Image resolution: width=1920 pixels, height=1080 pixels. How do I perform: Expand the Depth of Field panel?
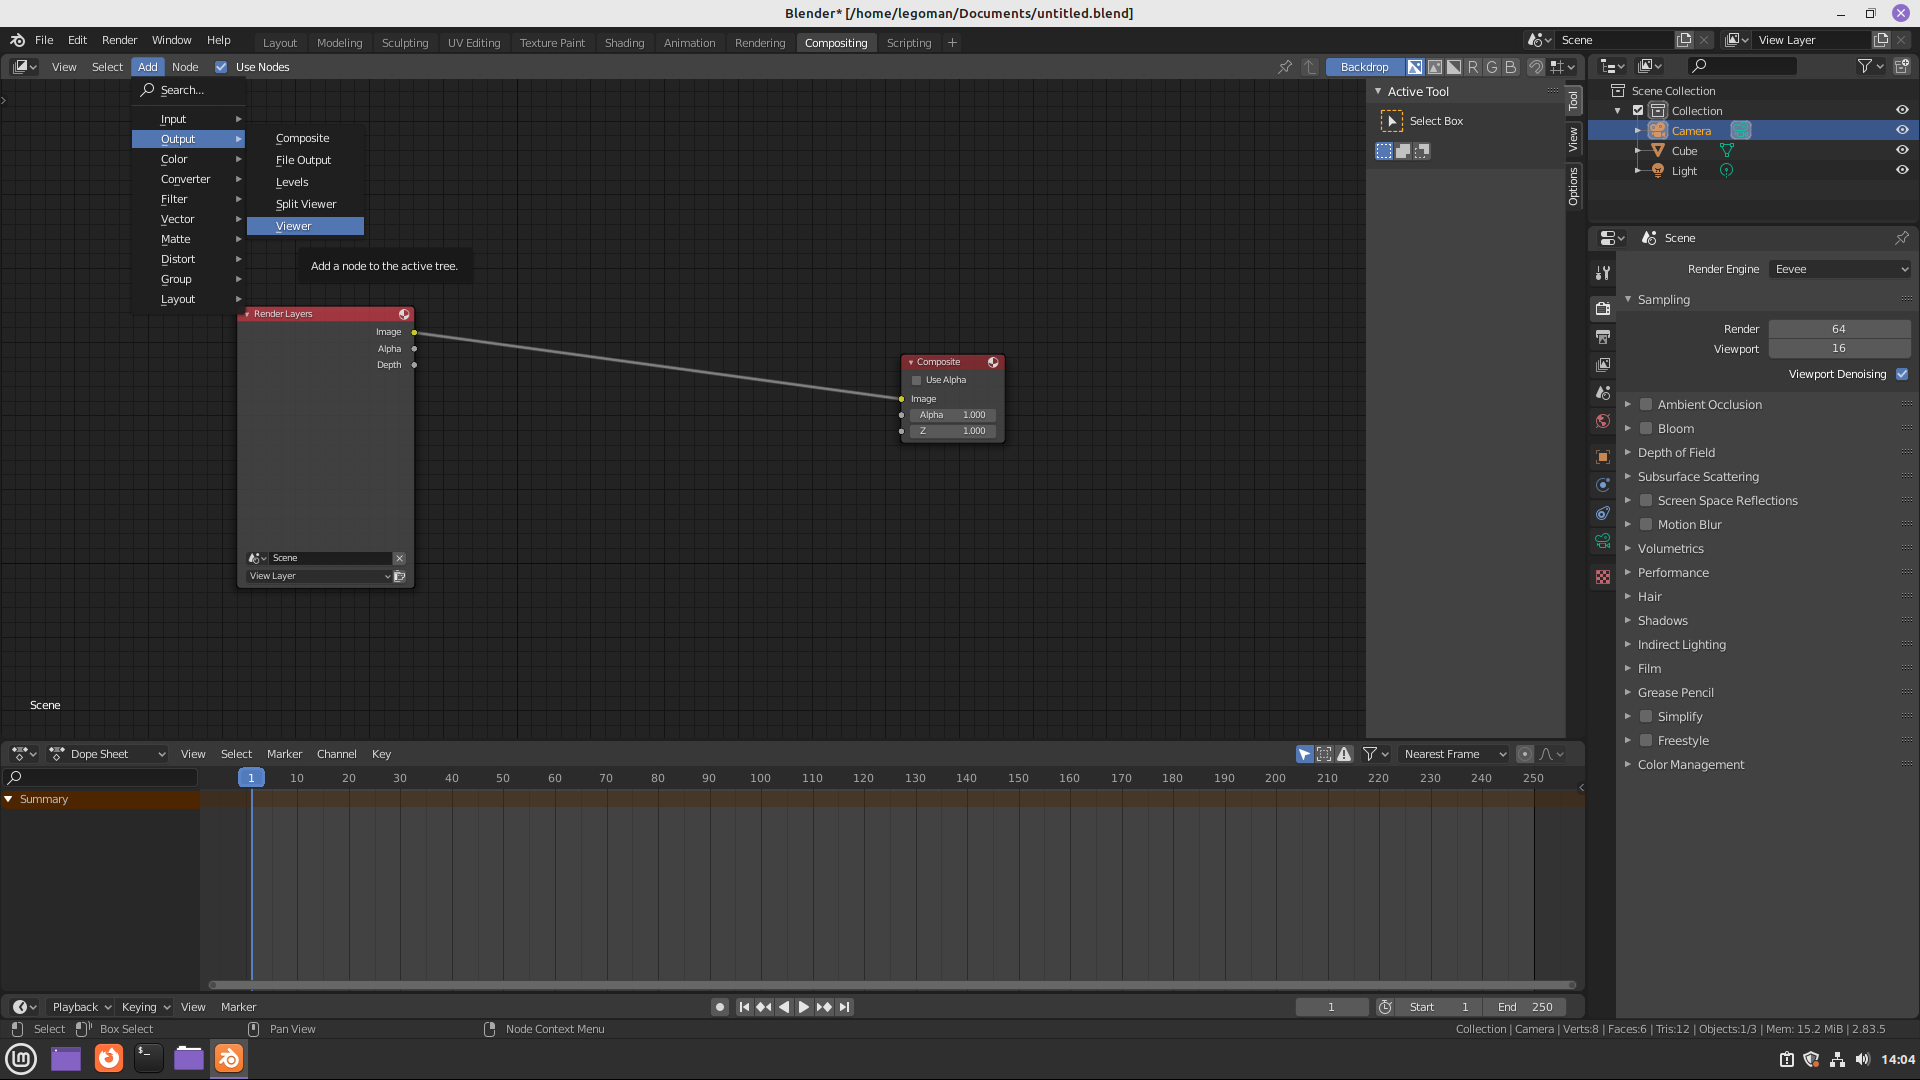click(x=1676, y=453)
